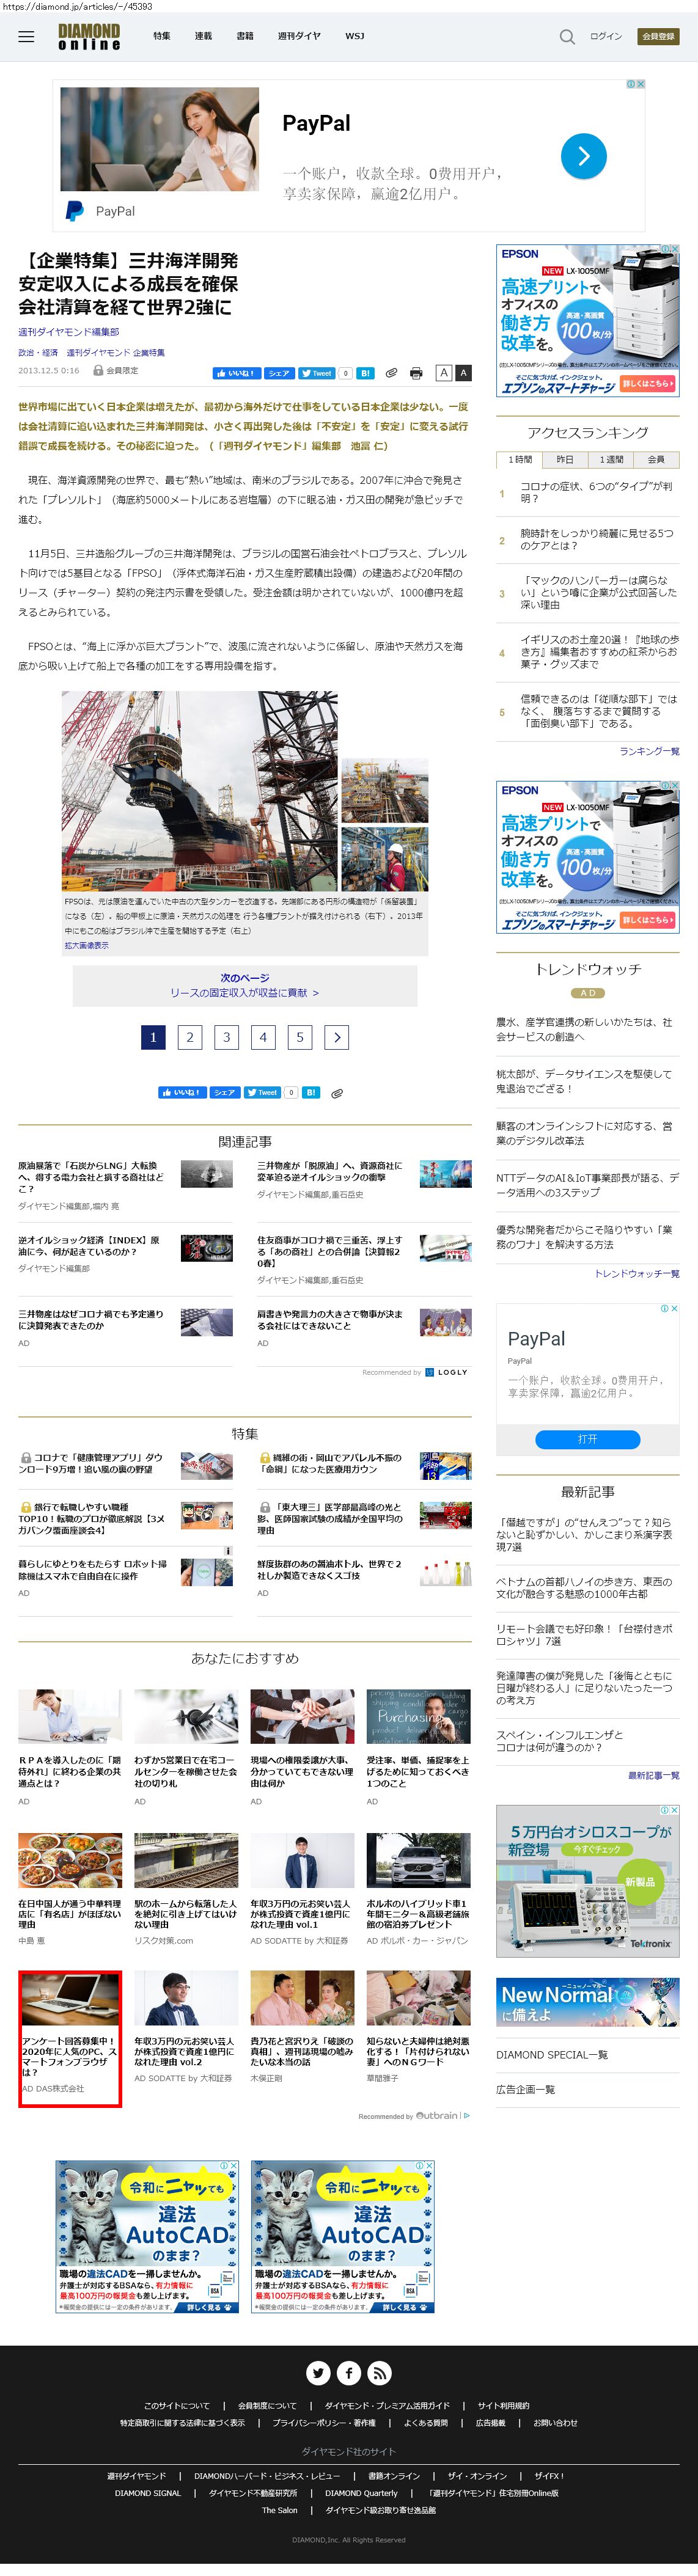Image resolution: width=698 pixels, height=2576 pixels.
Task: Go to next page arrow in pagination
Action: 337,1037
